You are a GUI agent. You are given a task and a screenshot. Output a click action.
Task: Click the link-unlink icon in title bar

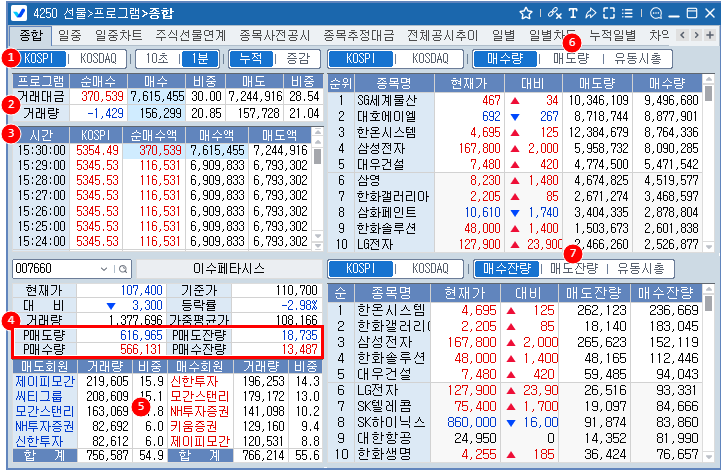click(x=555, y=13)
